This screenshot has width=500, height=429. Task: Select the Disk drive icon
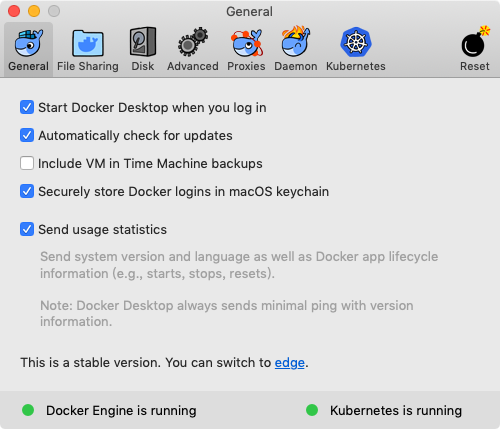143,41
